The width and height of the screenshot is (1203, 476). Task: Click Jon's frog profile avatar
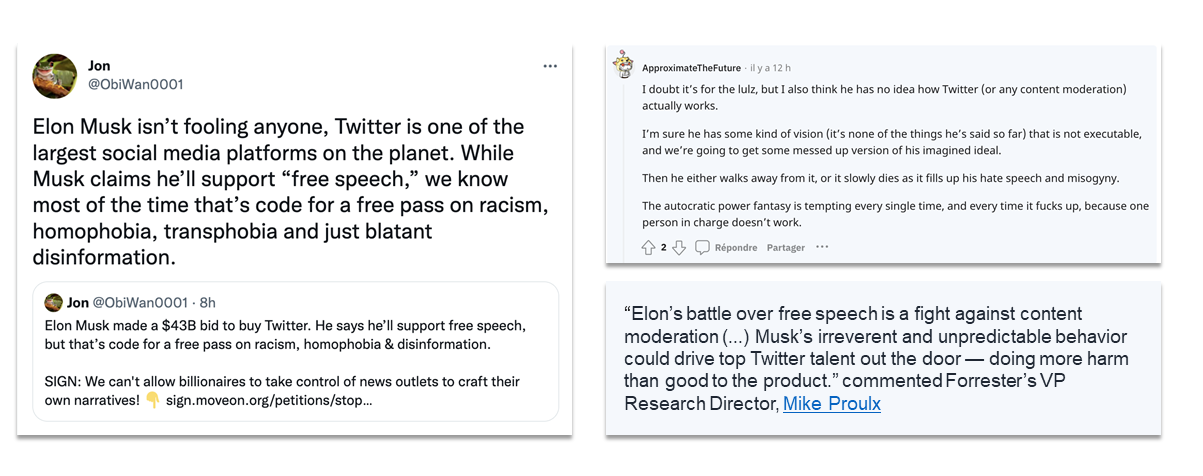(x=55, y=76)
